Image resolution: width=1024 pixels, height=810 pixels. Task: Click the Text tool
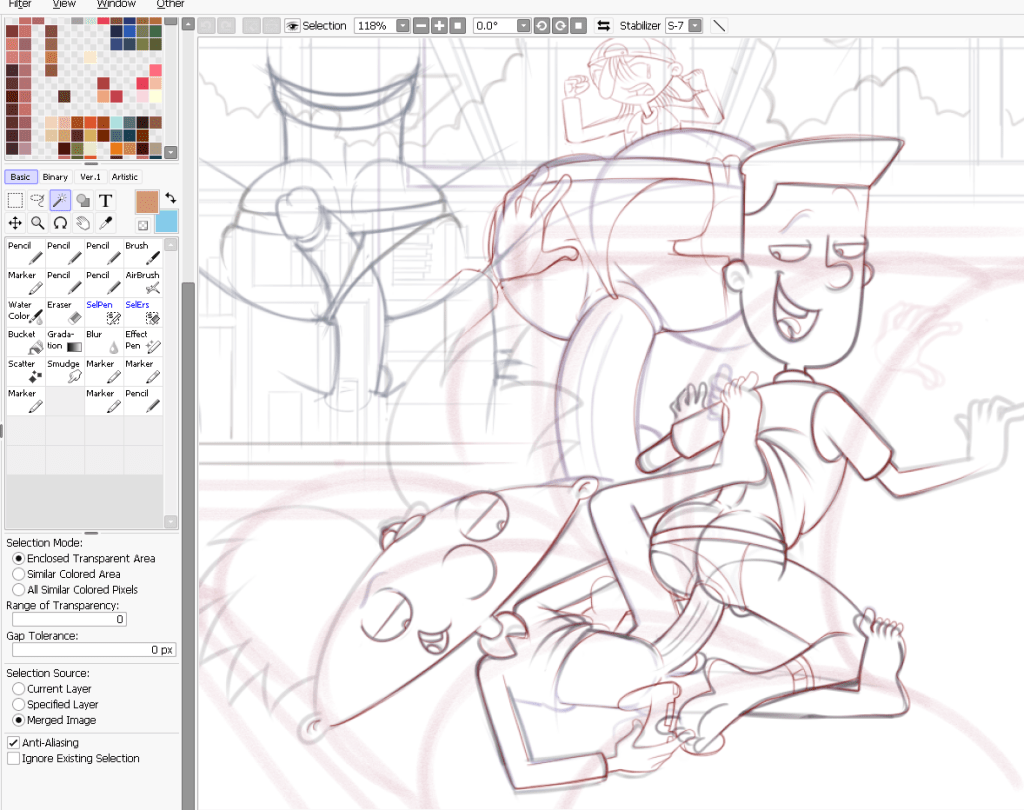pyautogui.click(x=105, y=201)
